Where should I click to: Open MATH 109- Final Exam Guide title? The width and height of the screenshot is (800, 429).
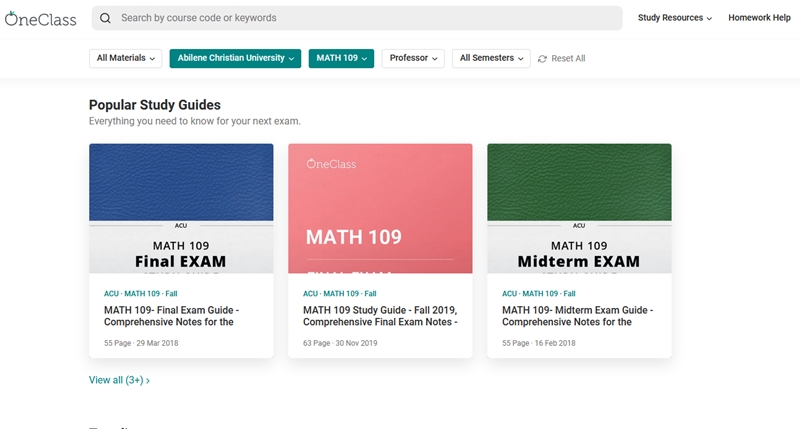tap(171, 316)
